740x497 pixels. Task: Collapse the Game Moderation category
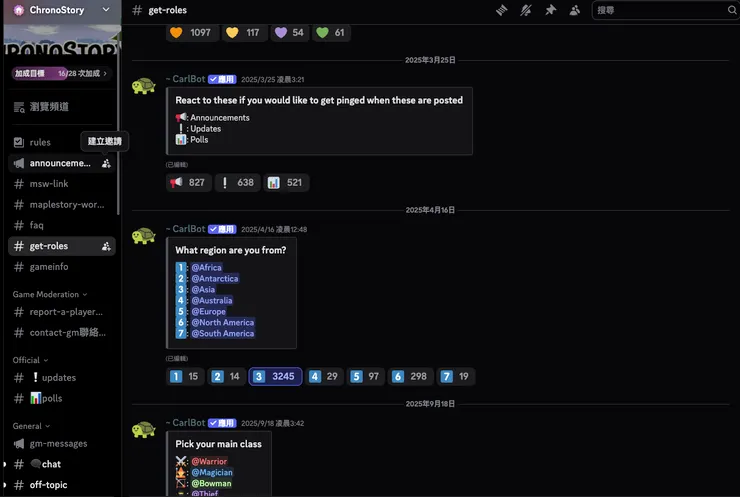[50, 295]
